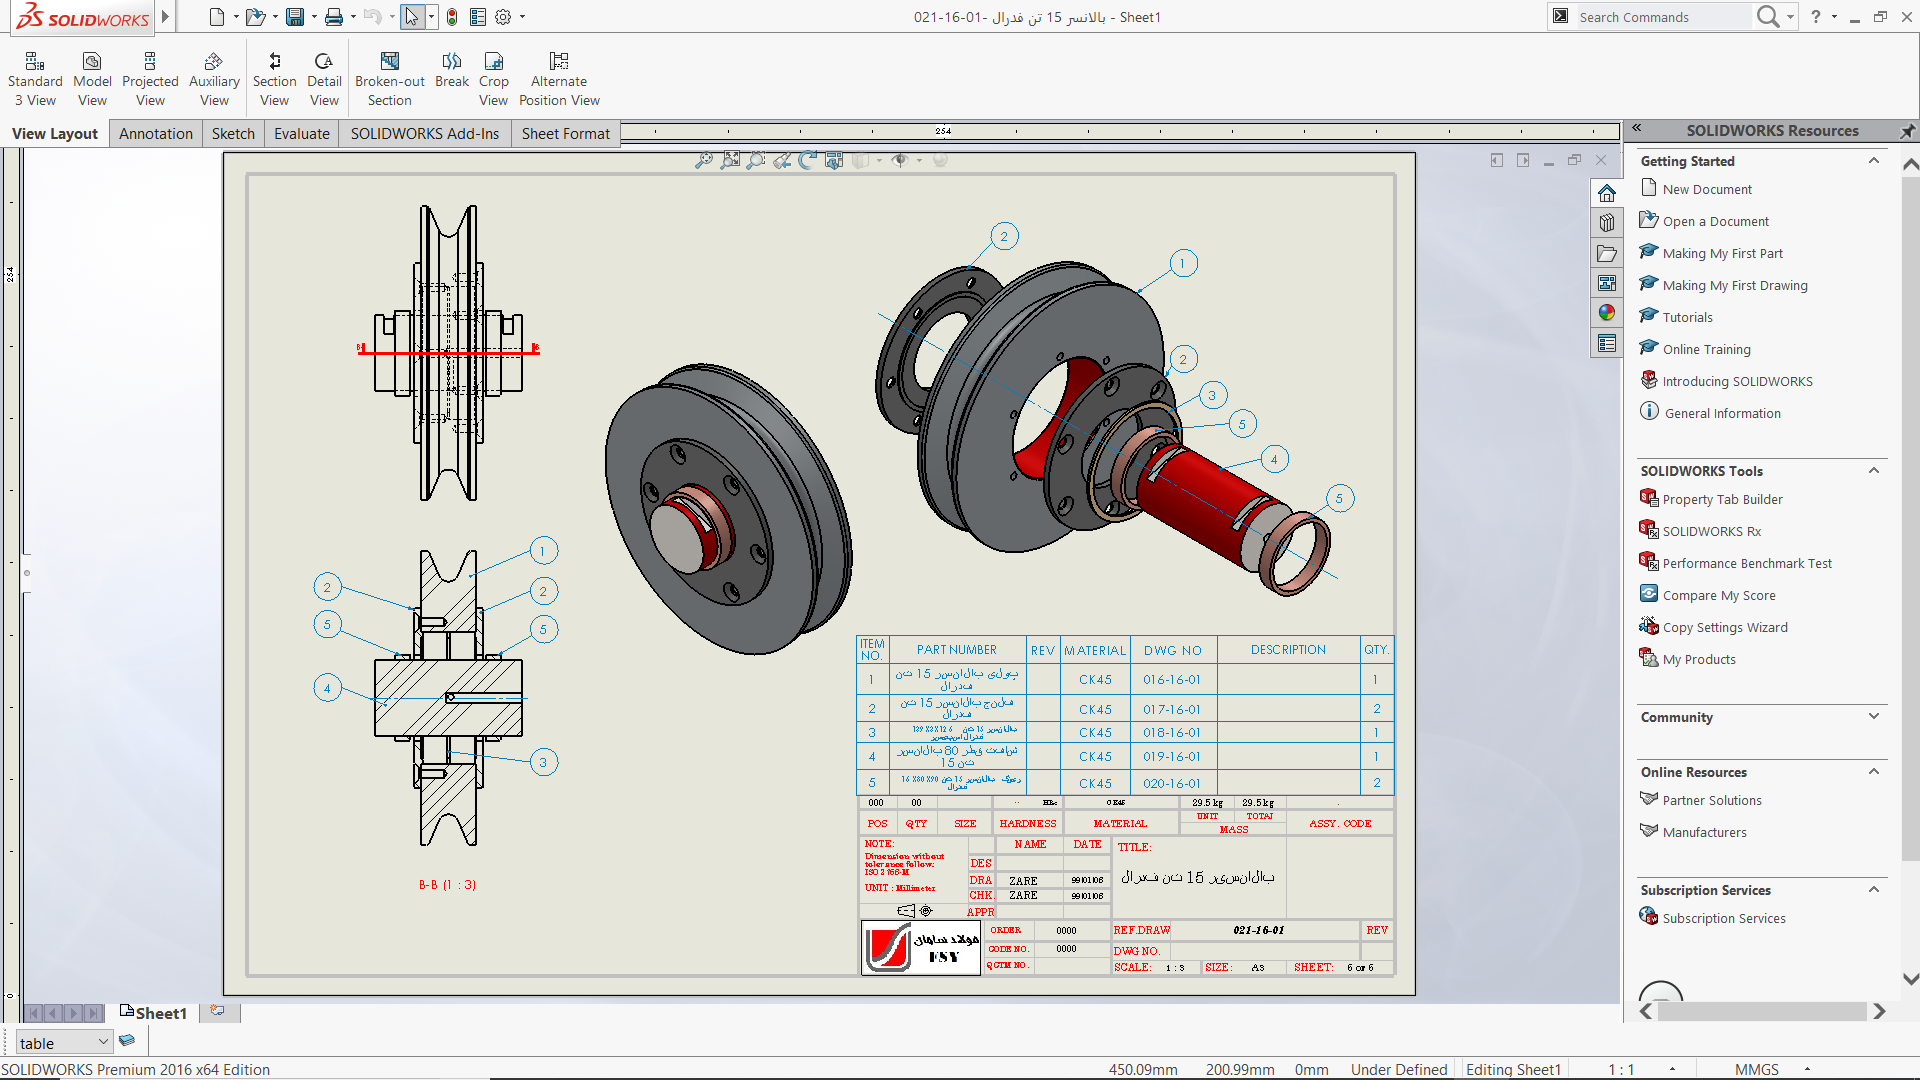Add a new sheet tab
Image resolution: width=1920 pixels, height=1080 pixels.
point(217,1011)
